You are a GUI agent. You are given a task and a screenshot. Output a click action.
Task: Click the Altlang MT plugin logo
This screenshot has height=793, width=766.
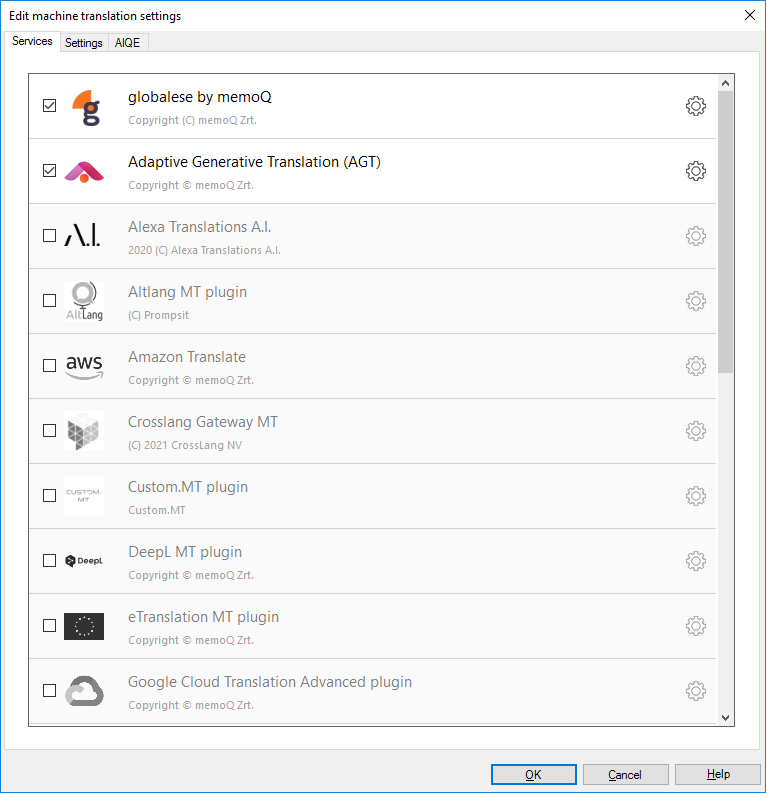(84, 301)
